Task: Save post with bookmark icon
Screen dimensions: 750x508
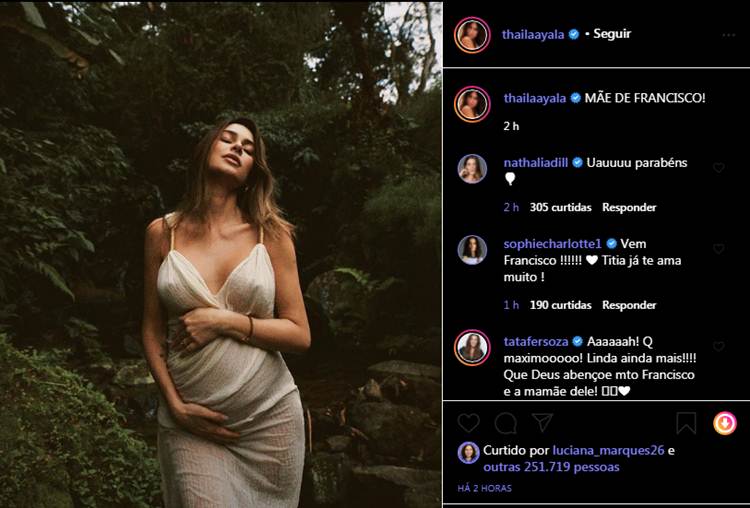Action: [686, 423]
